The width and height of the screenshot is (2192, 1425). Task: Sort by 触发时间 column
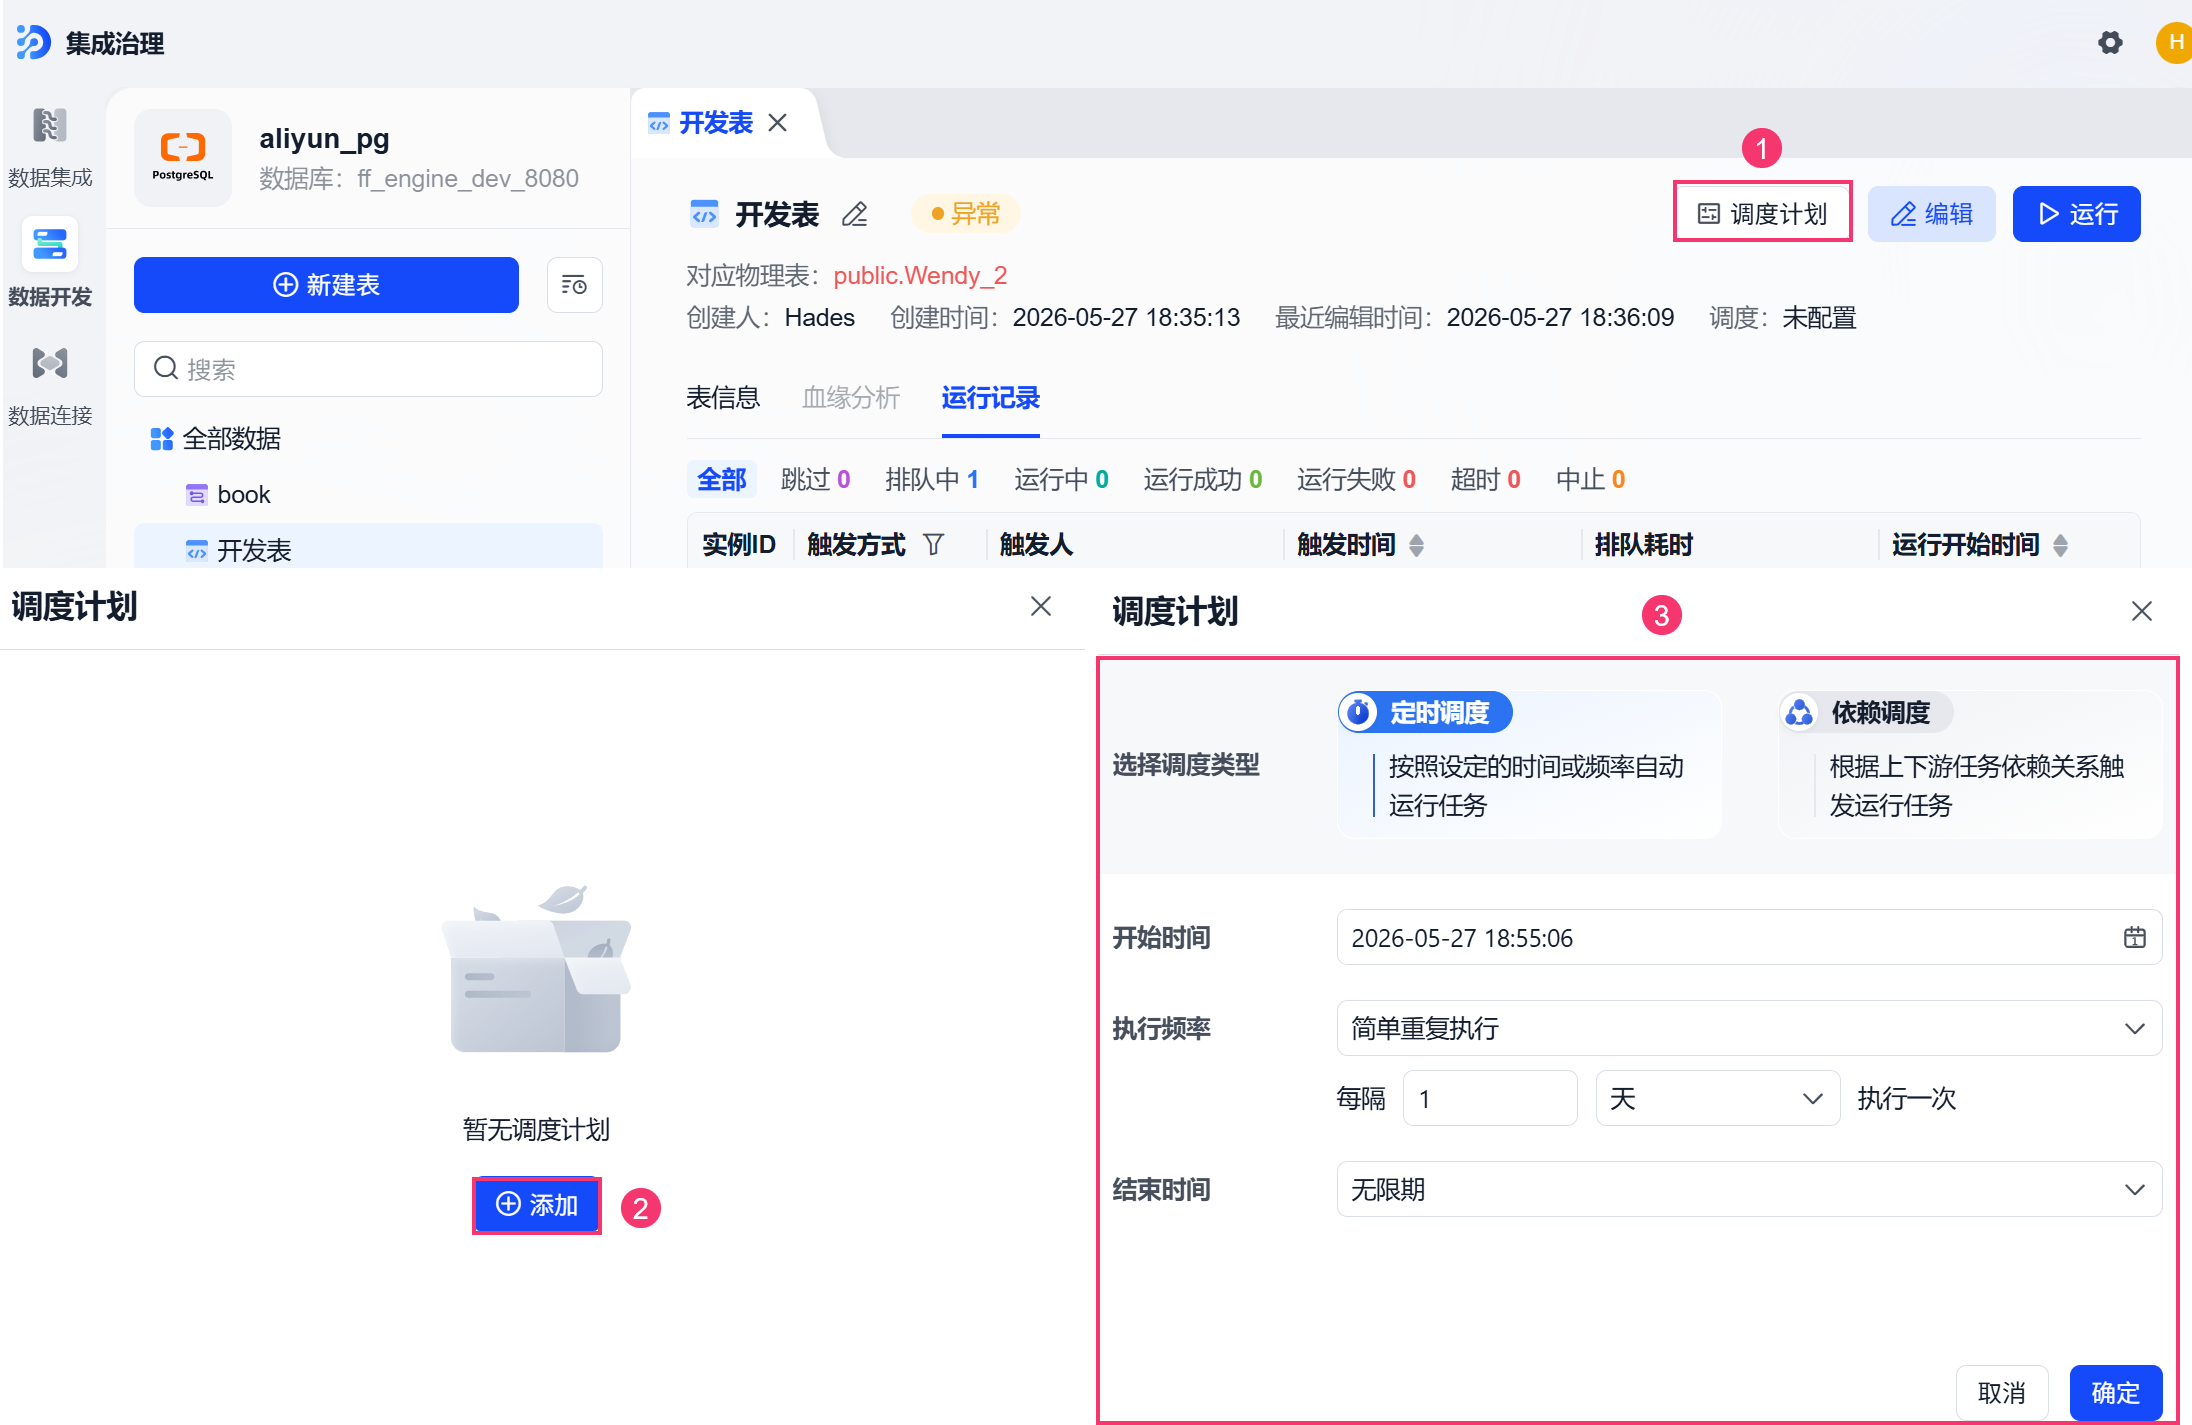click(1416, 544)
